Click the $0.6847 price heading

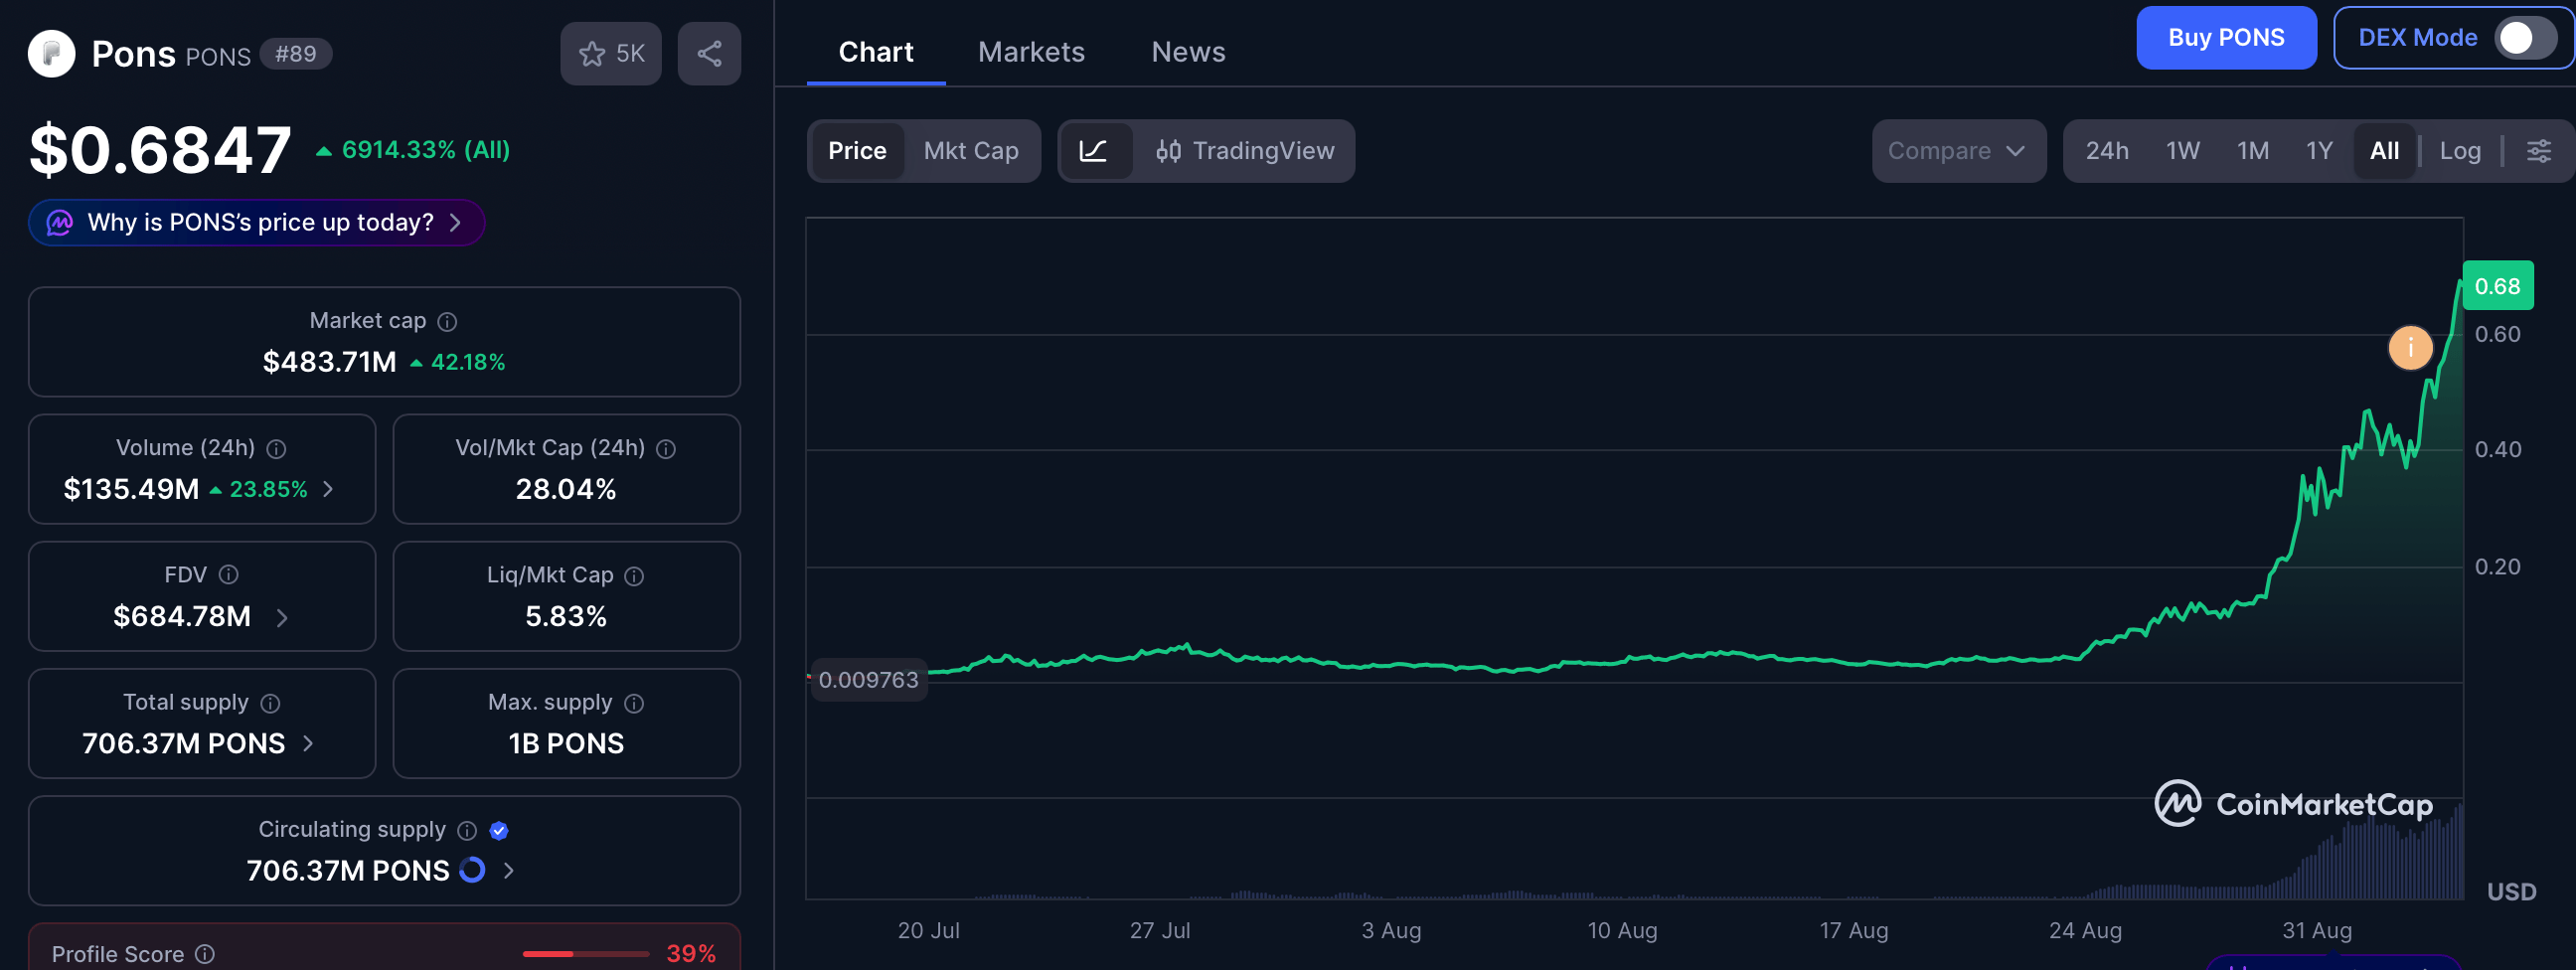click(160, 150)
